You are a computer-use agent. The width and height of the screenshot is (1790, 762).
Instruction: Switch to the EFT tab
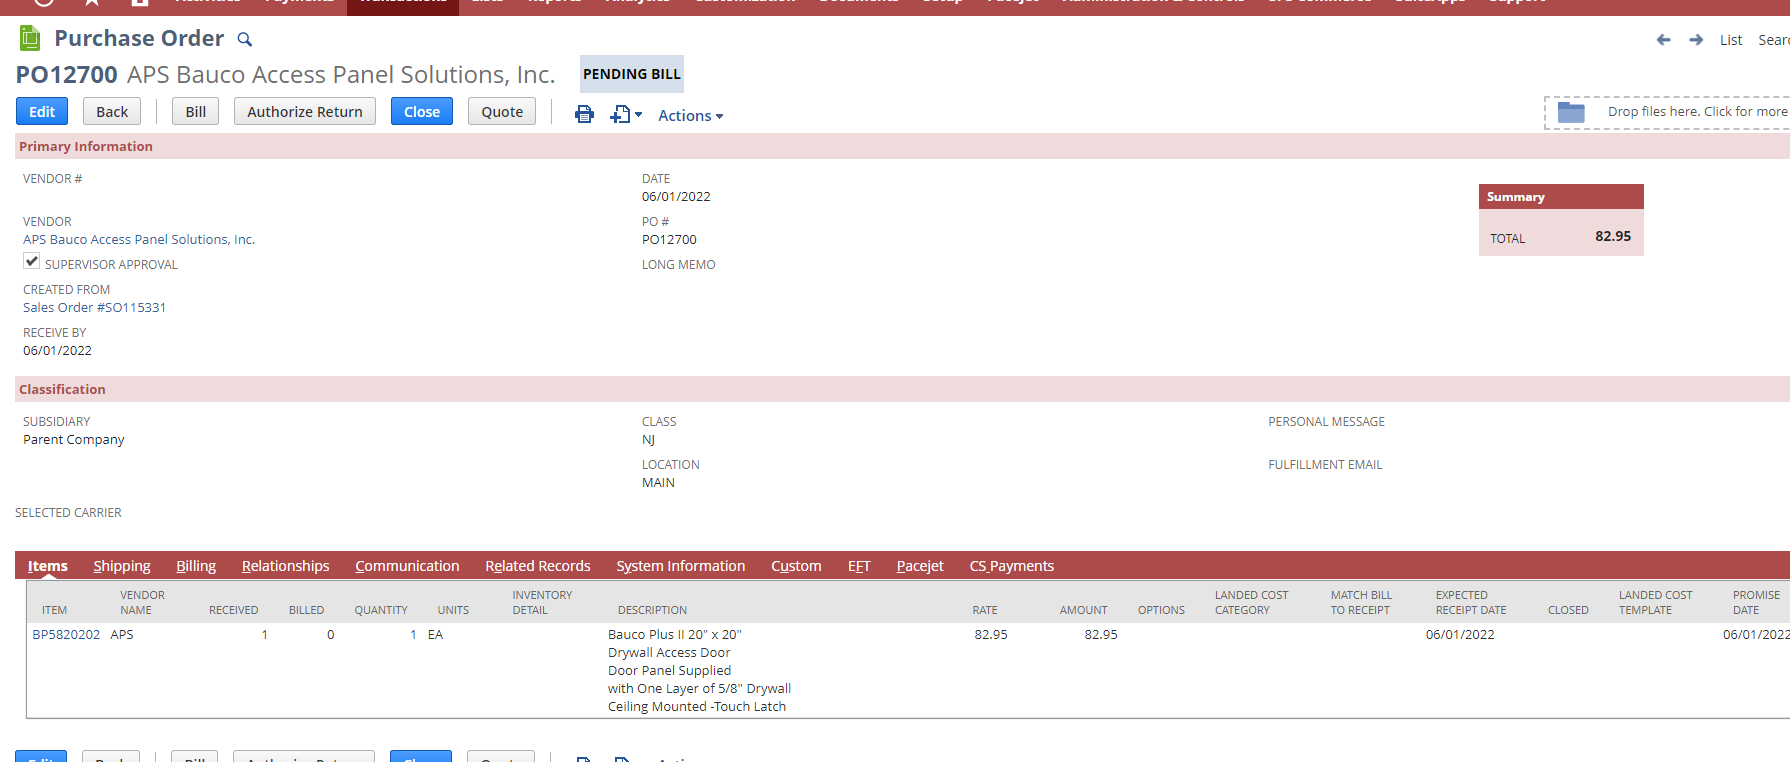859,566
